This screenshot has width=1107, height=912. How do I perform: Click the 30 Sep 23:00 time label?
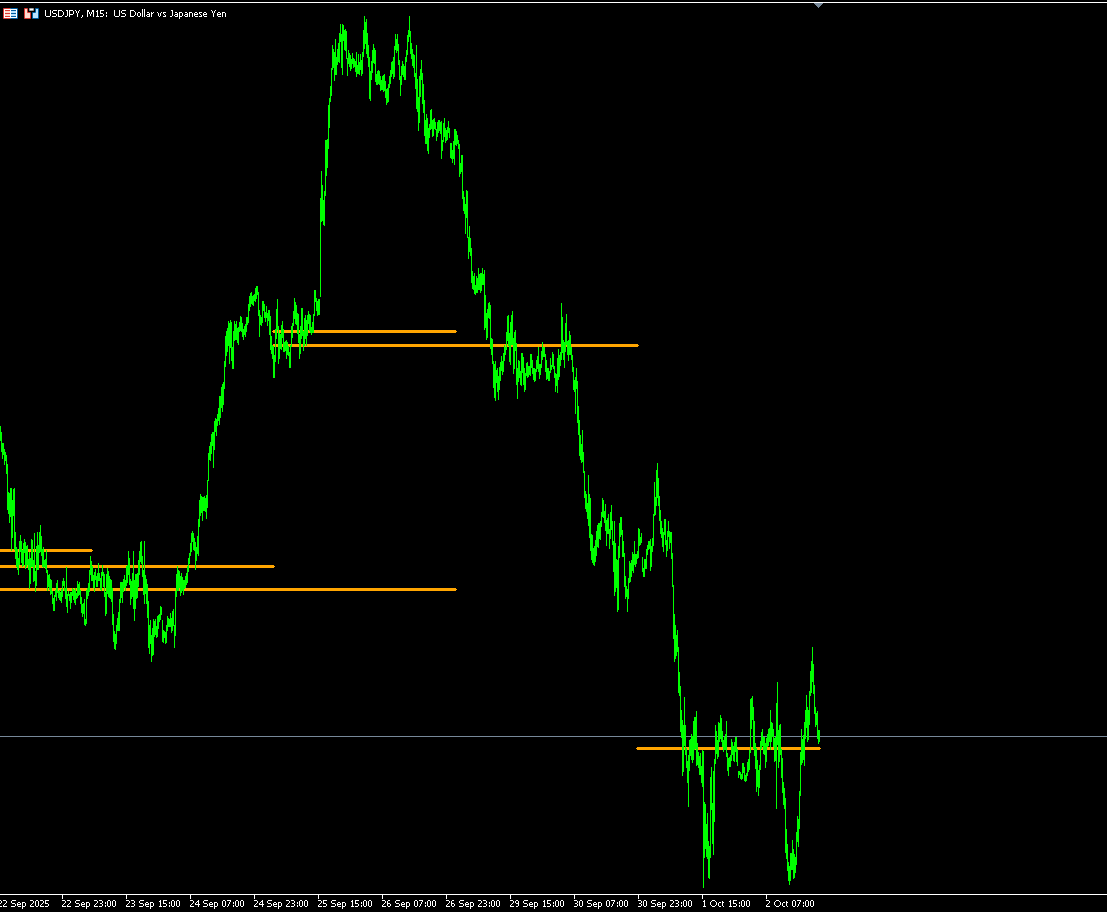click(x=664, y=904)
